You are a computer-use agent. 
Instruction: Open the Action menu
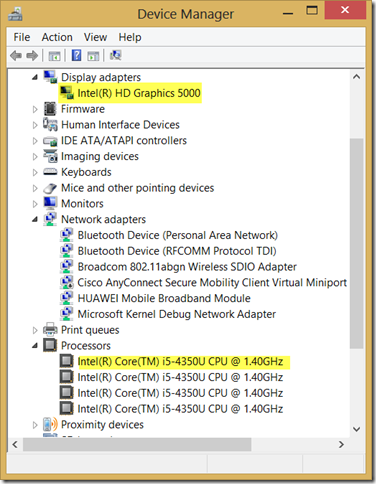57,37
